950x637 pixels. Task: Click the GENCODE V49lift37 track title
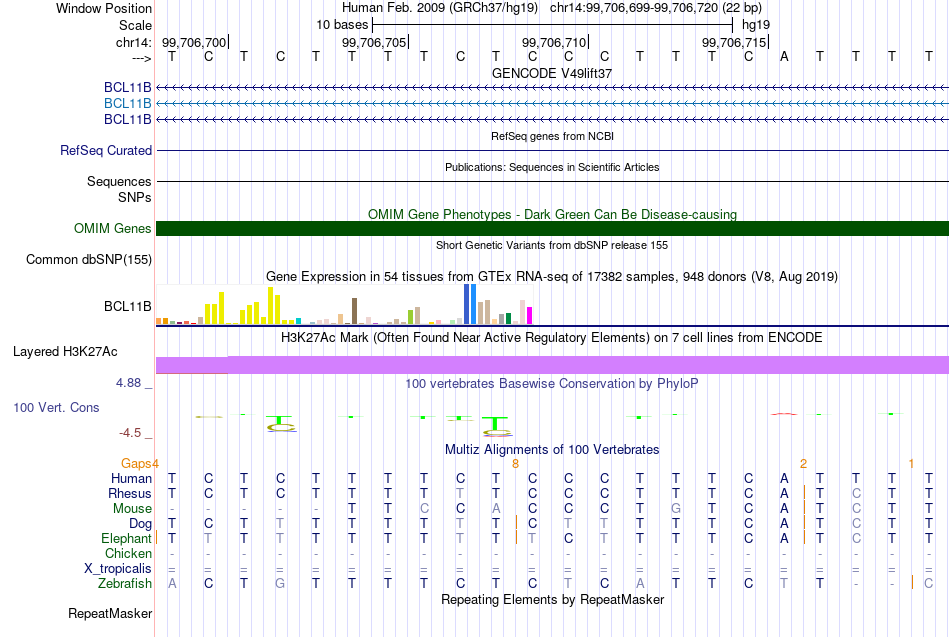(552, 73)
